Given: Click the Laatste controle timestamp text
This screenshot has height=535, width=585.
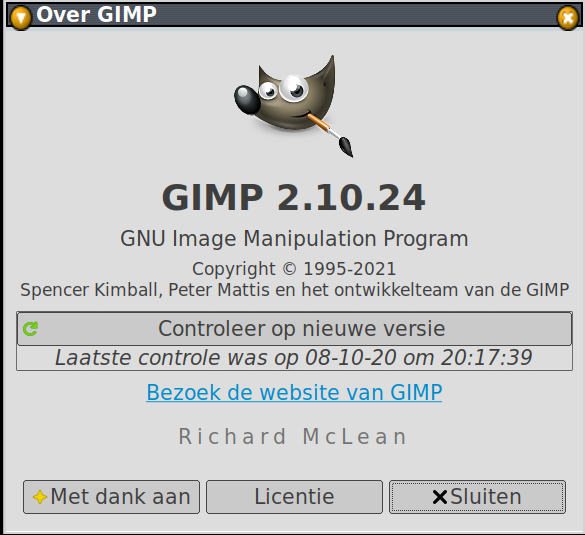Looking at the screenshot, I should coord(294,358).
